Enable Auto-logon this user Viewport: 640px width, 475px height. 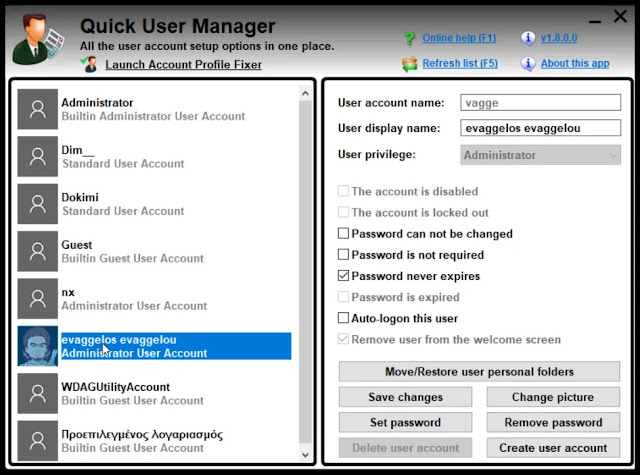(x=343, y=318)
